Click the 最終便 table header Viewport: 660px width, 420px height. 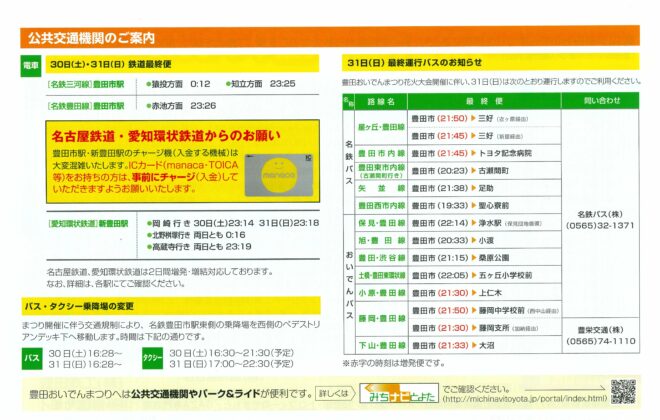click(x=484, y=101)
